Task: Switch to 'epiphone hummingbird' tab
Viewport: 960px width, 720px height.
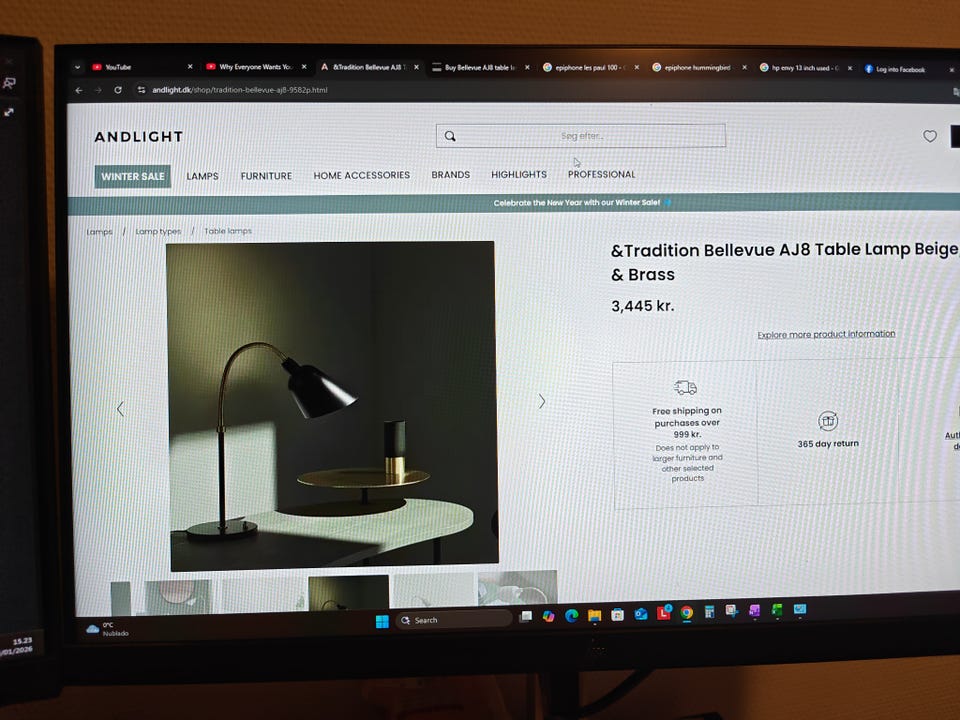Action: (699, 67)
